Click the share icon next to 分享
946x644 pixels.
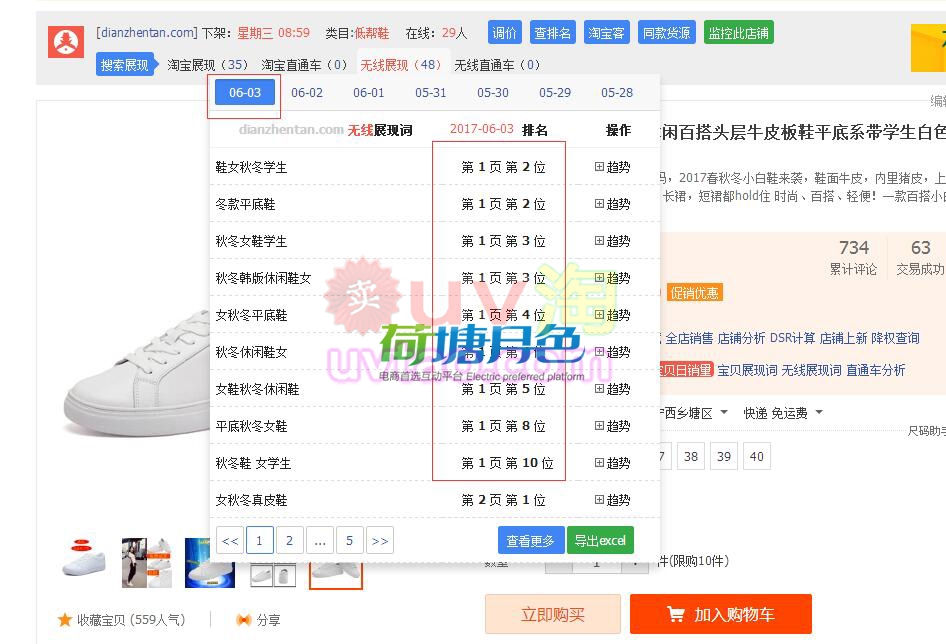coord(243,620)
